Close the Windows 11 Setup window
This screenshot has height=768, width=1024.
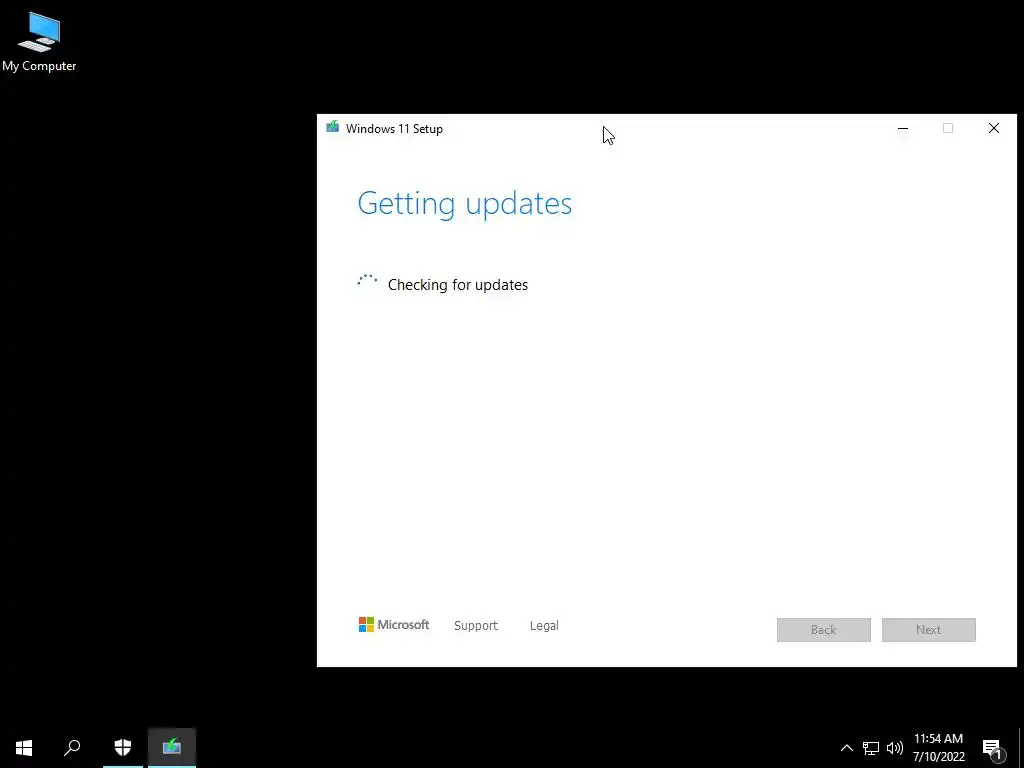click(994, 129)
